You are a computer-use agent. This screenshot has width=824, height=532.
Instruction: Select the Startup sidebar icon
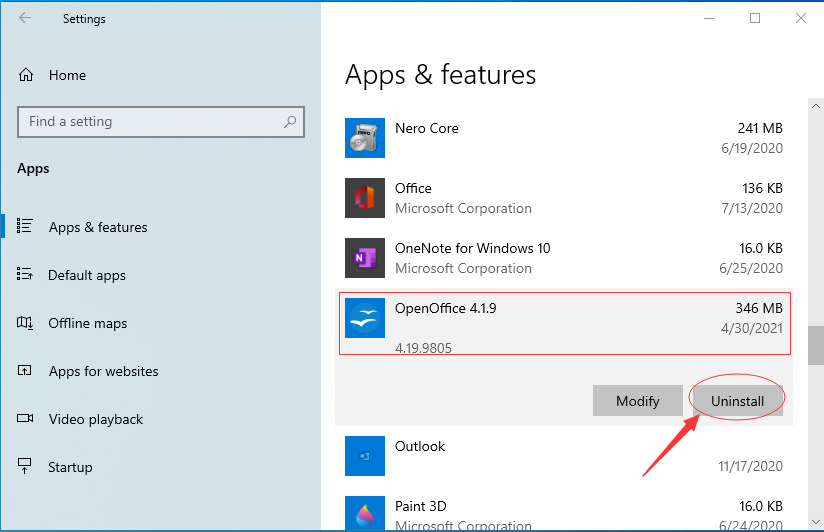click(x=24, y=466)
